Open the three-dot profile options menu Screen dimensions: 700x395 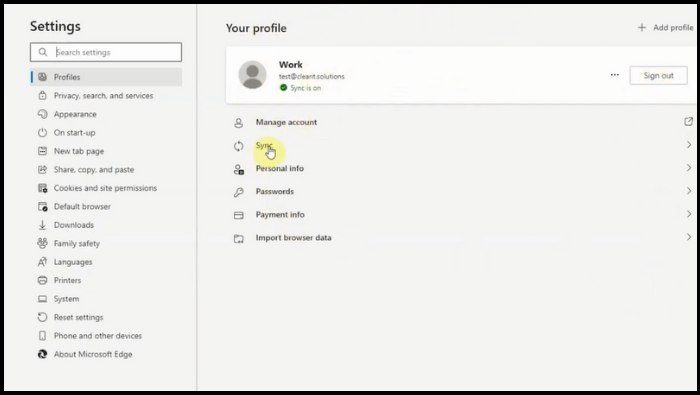click(615, 75)
